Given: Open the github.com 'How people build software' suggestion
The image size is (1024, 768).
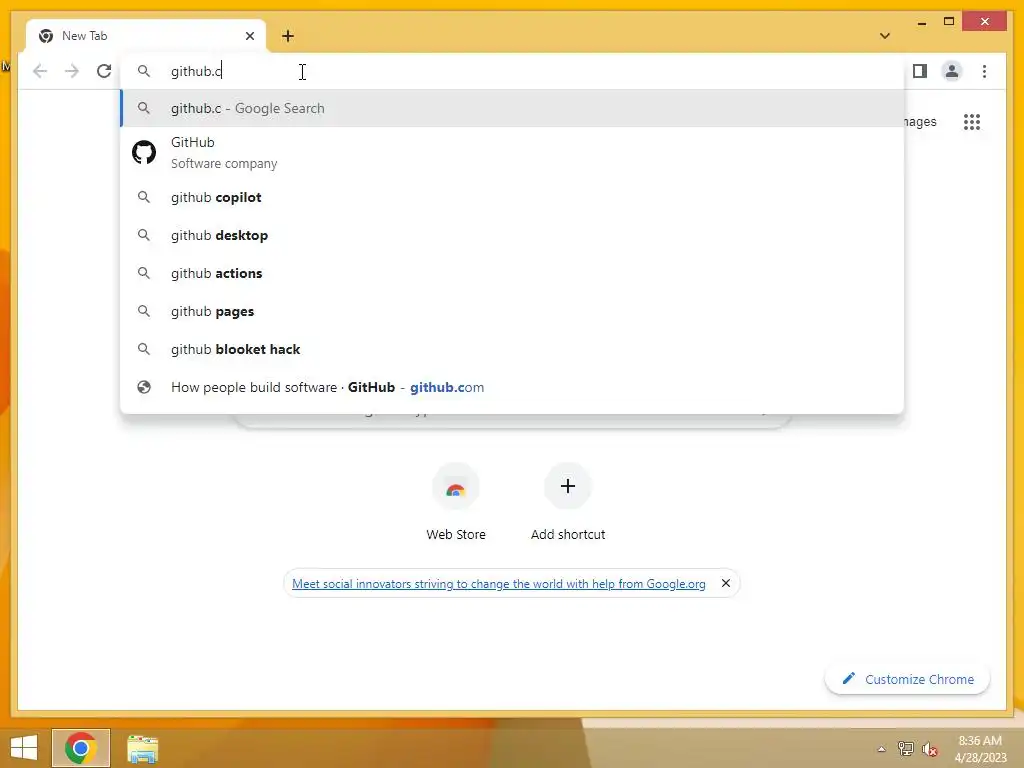Looking at the screenshot, I should [512, 387].
